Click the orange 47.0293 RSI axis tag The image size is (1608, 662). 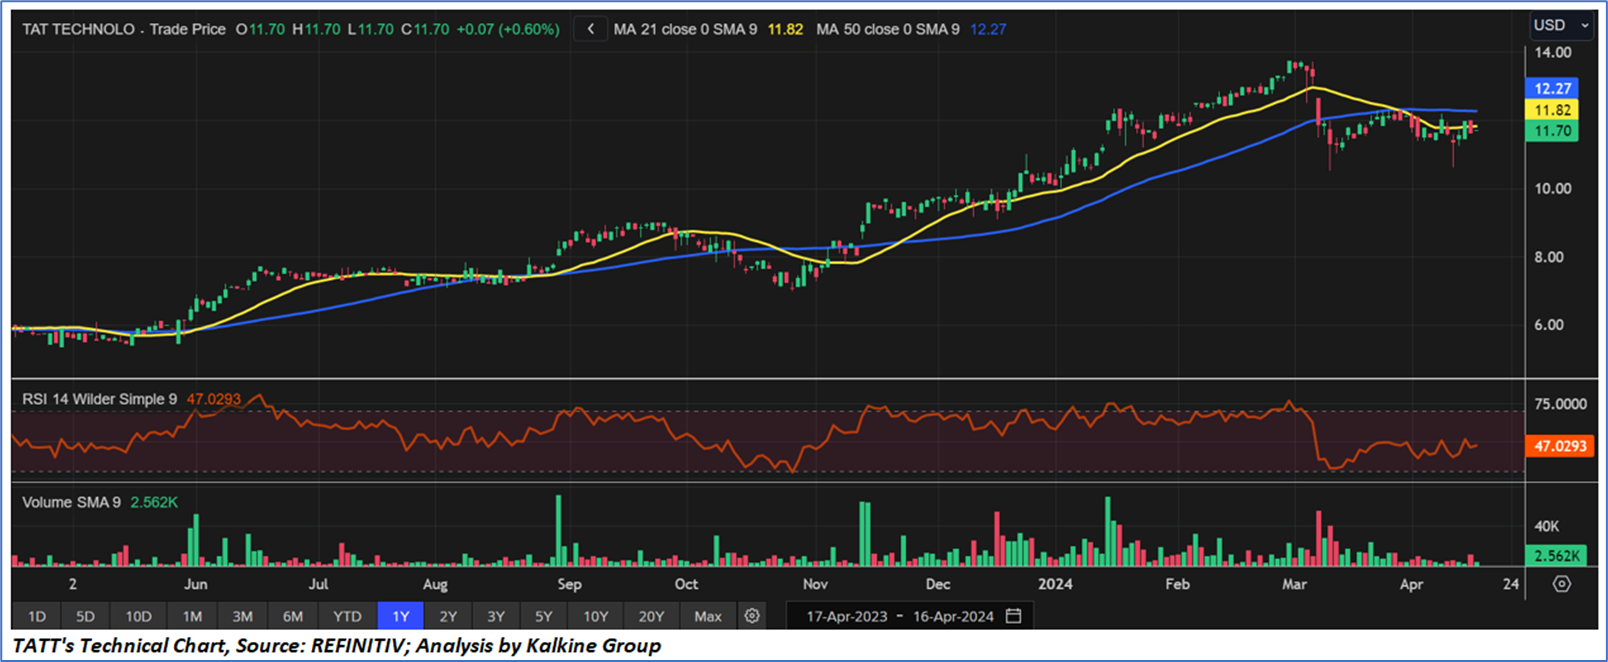[1560, 446]
